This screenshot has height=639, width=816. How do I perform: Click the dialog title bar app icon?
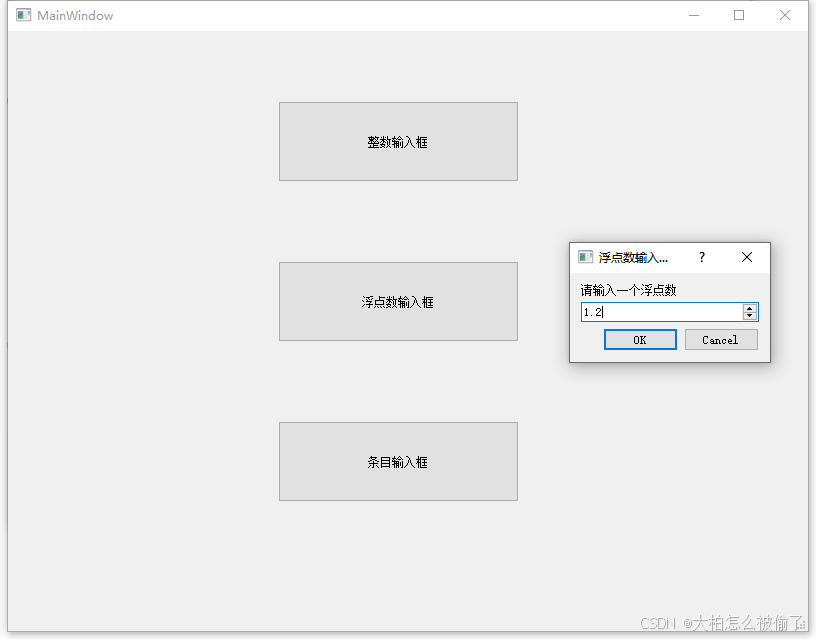(x=585, y=257)
